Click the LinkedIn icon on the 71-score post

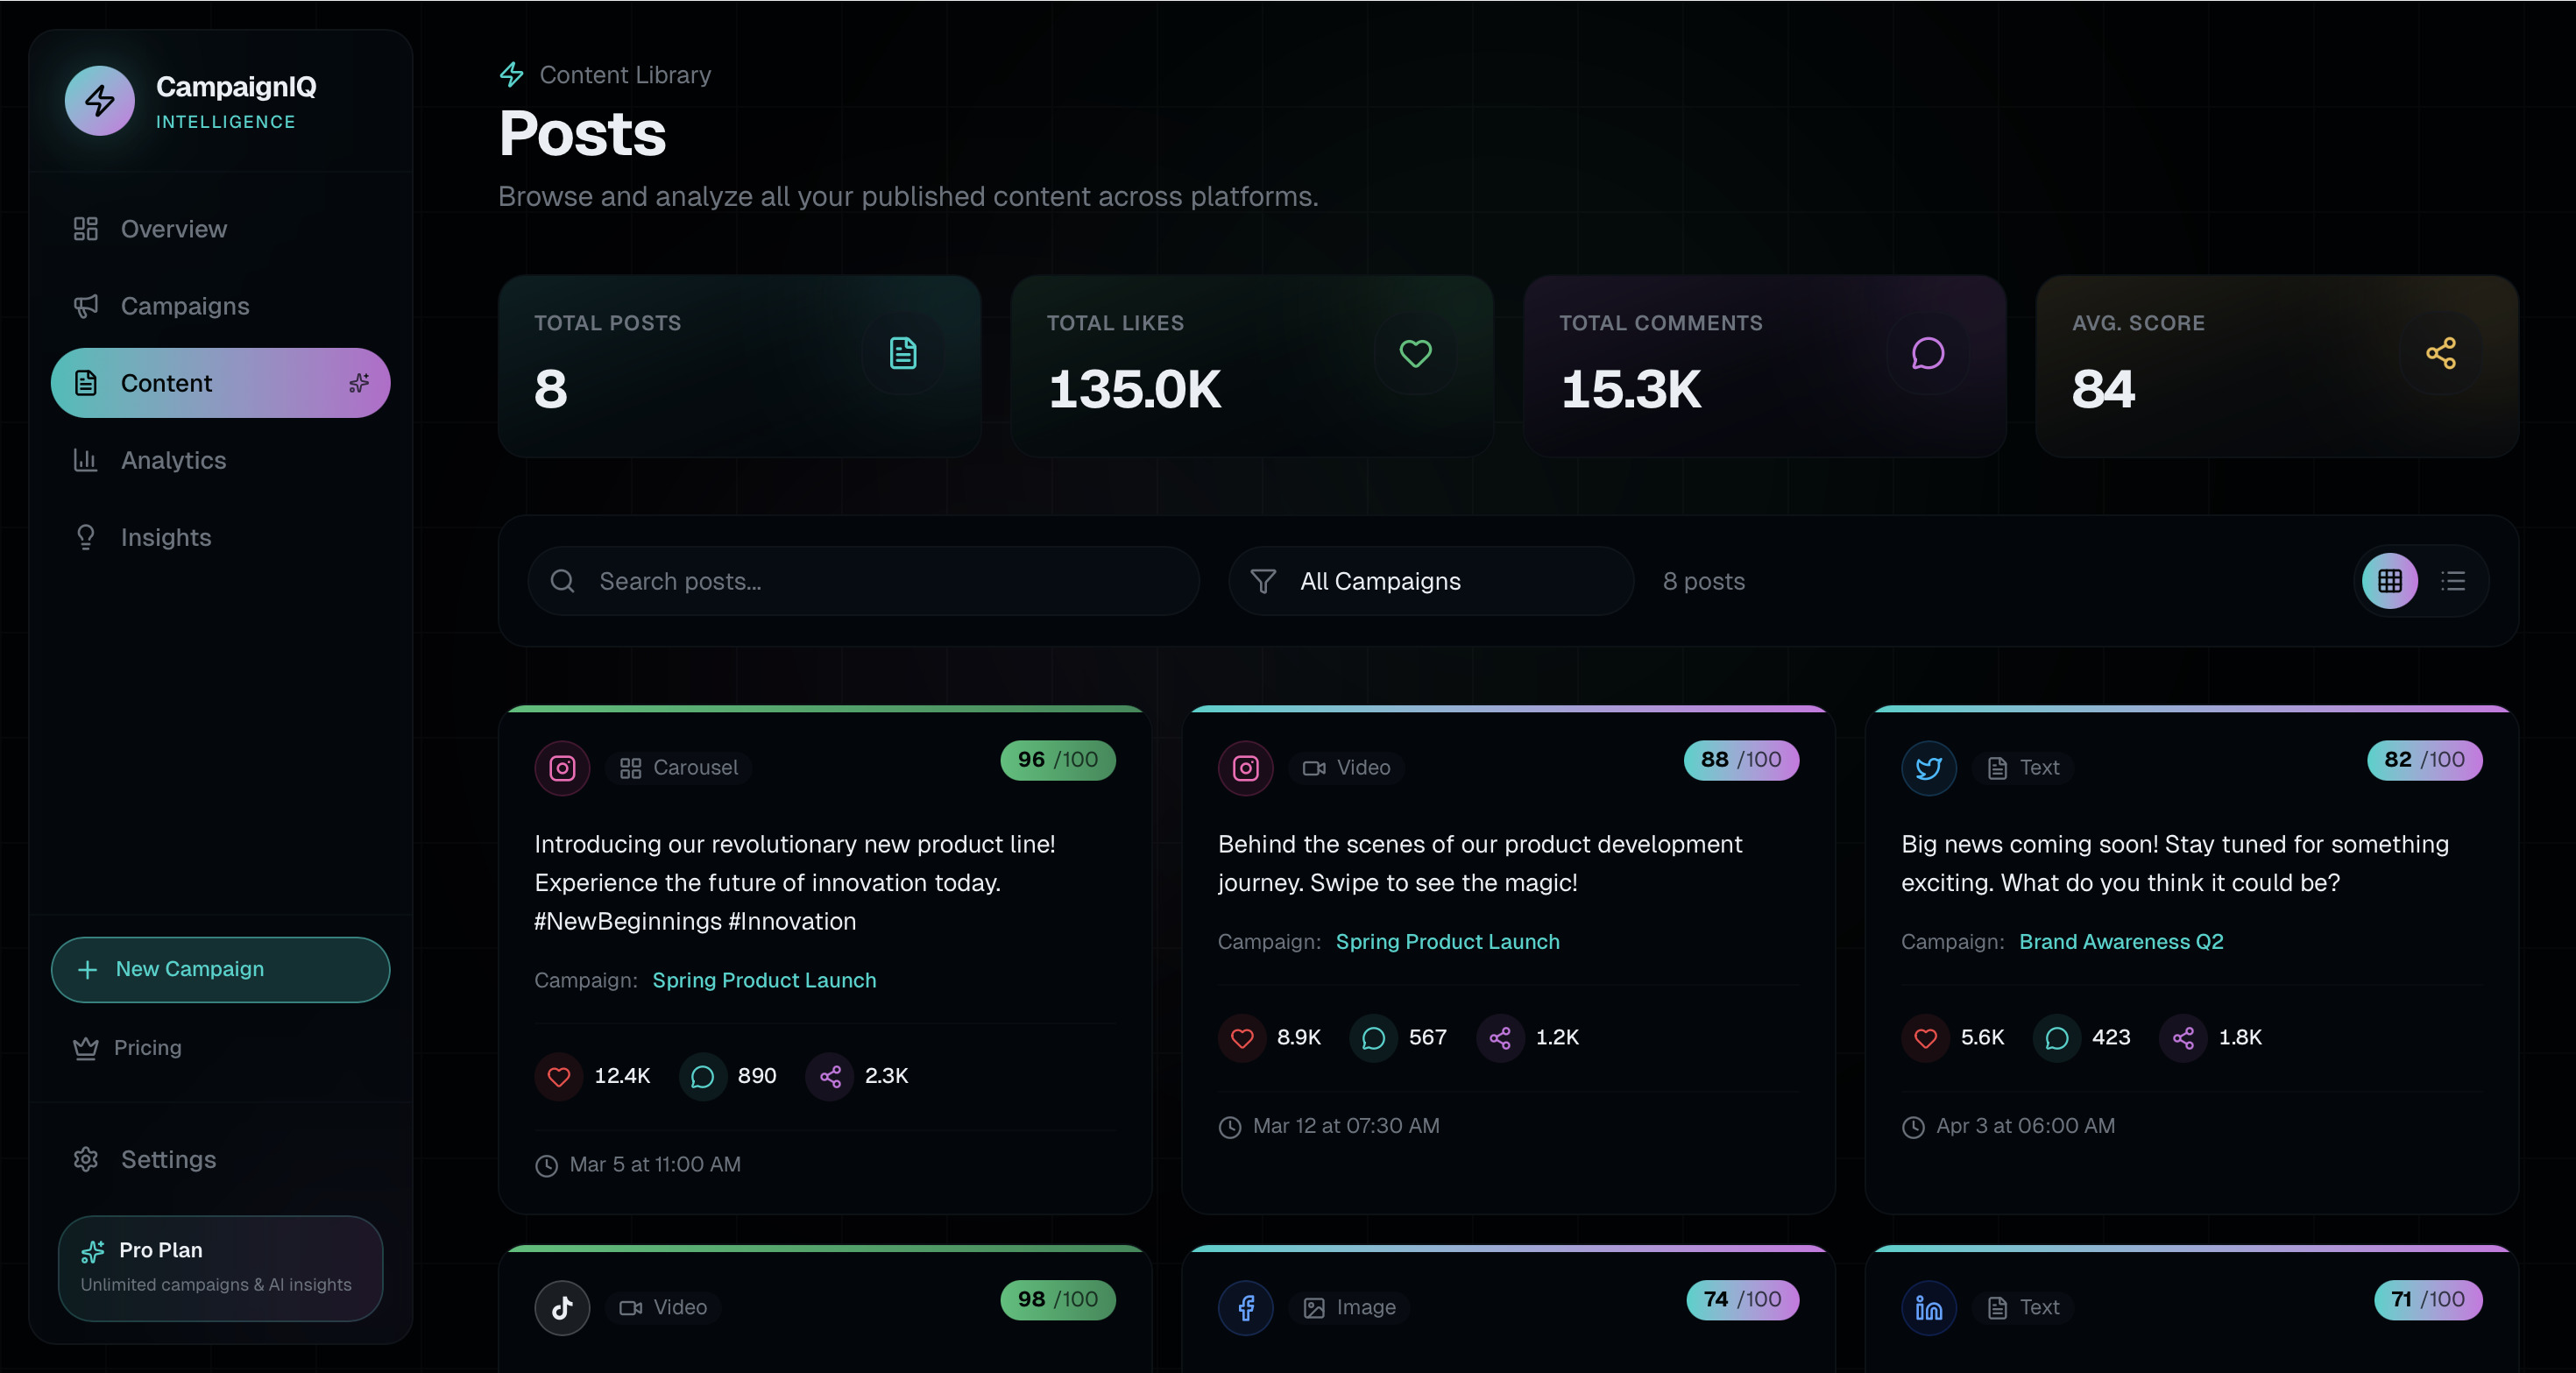[1928, 1307]
